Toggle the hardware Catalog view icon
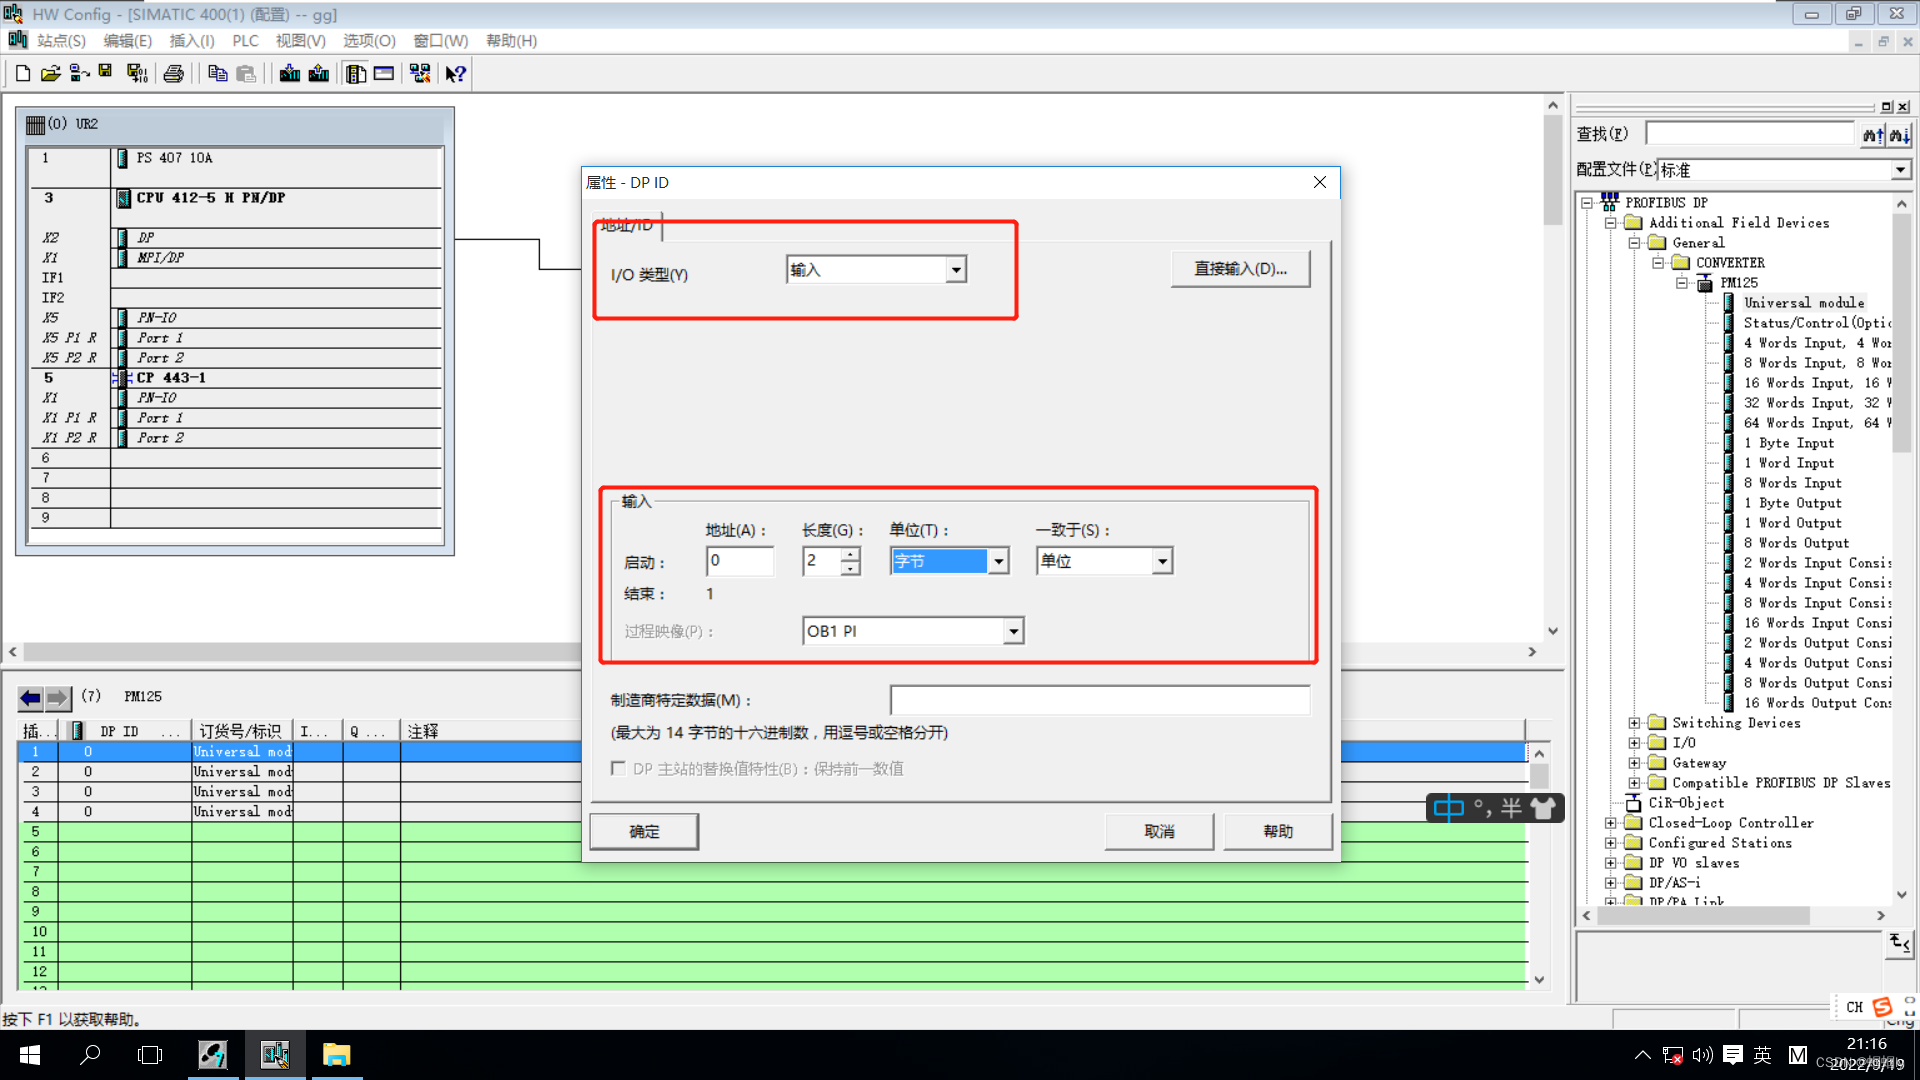The width and height of the screenshot is (1920, 1080). coord(356,73)
